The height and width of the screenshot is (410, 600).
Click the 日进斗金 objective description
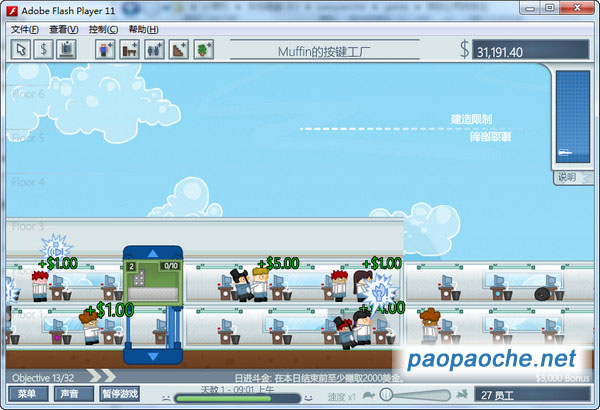[319, 378]
